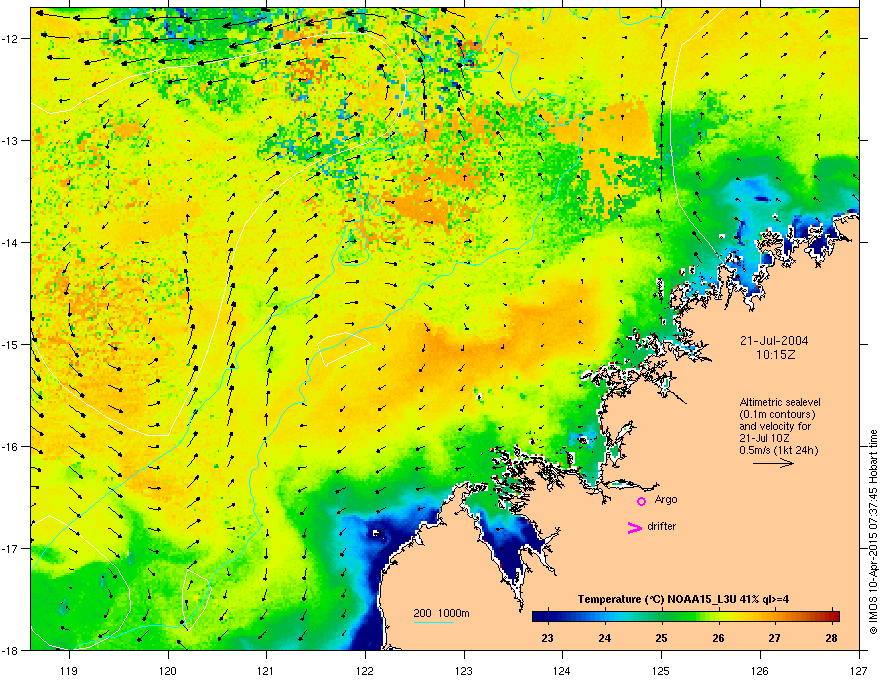Click the longitude 120 axis label
Viewport: 880px width, 680px height.
[x=168, y=670]
